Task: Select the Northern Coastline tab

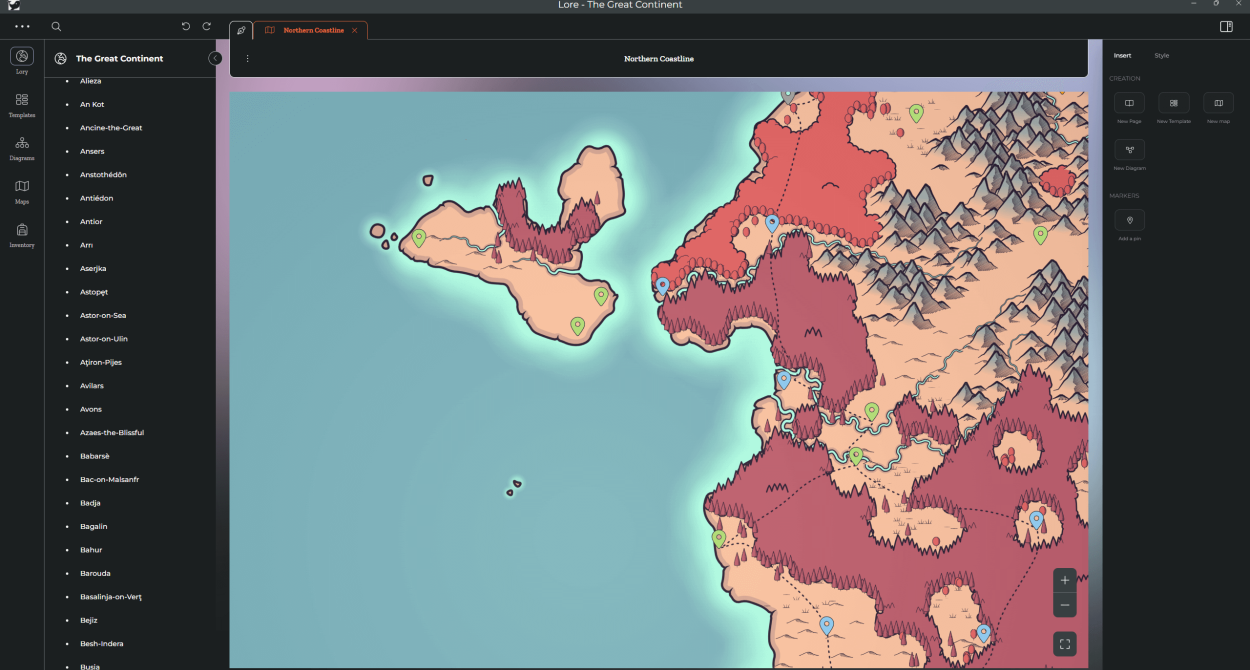Action: [x=312, y=31]
